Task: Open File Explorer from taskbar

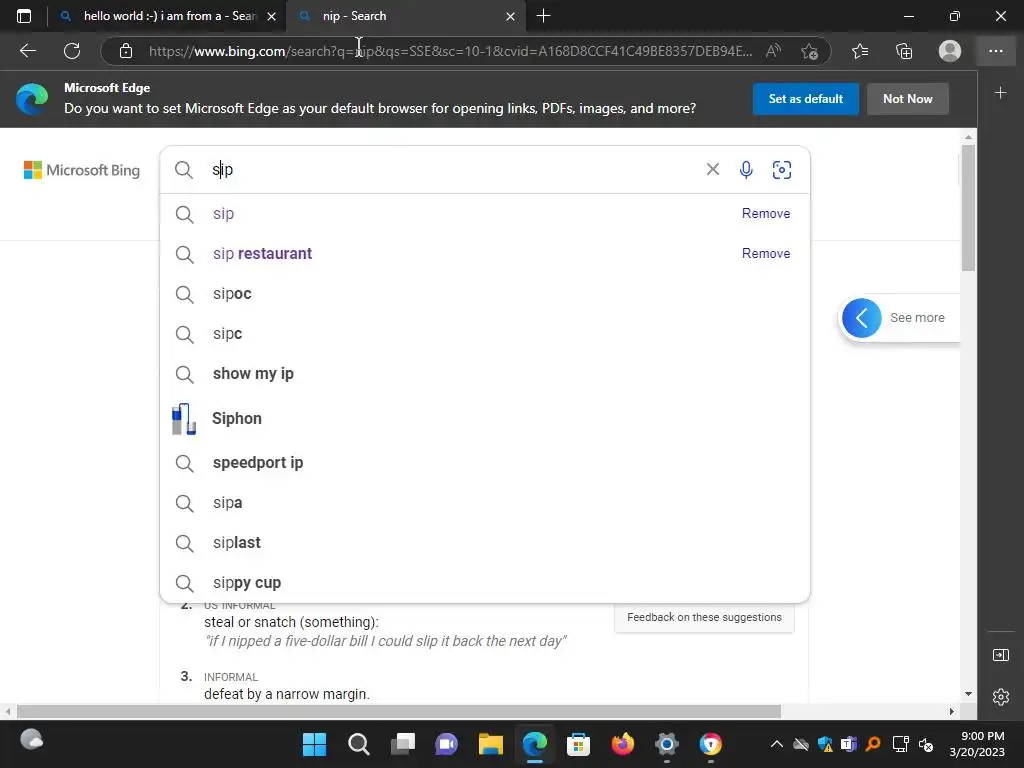Action: pos(490,744)
